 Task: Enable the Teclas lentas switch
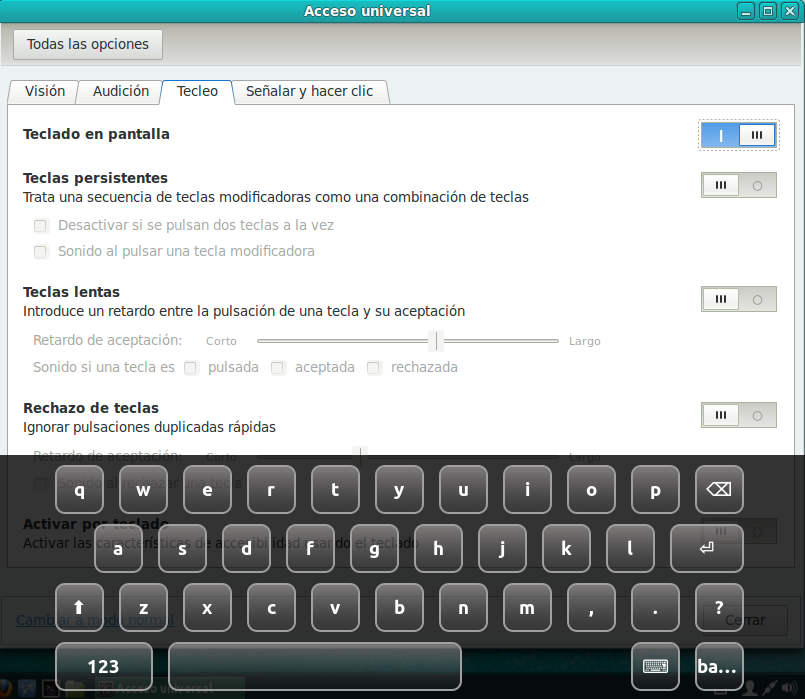(739, 299)
